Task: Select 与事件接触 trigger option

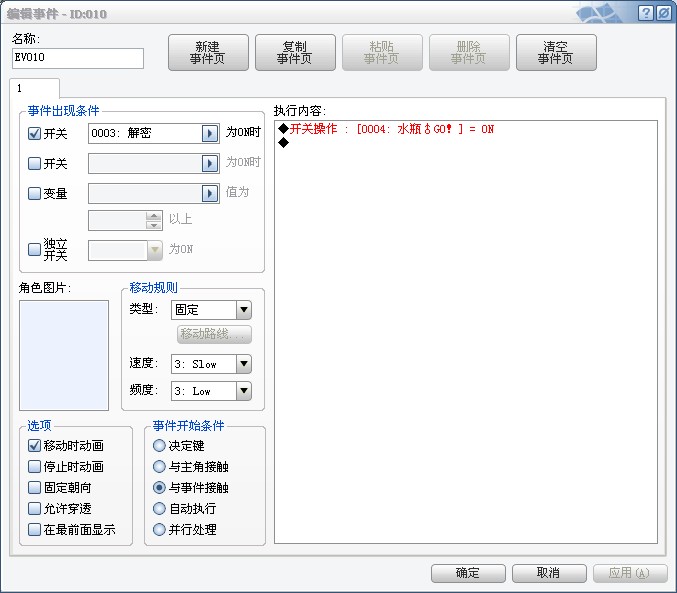Action: pyautogui.click(x=159, y=487)
